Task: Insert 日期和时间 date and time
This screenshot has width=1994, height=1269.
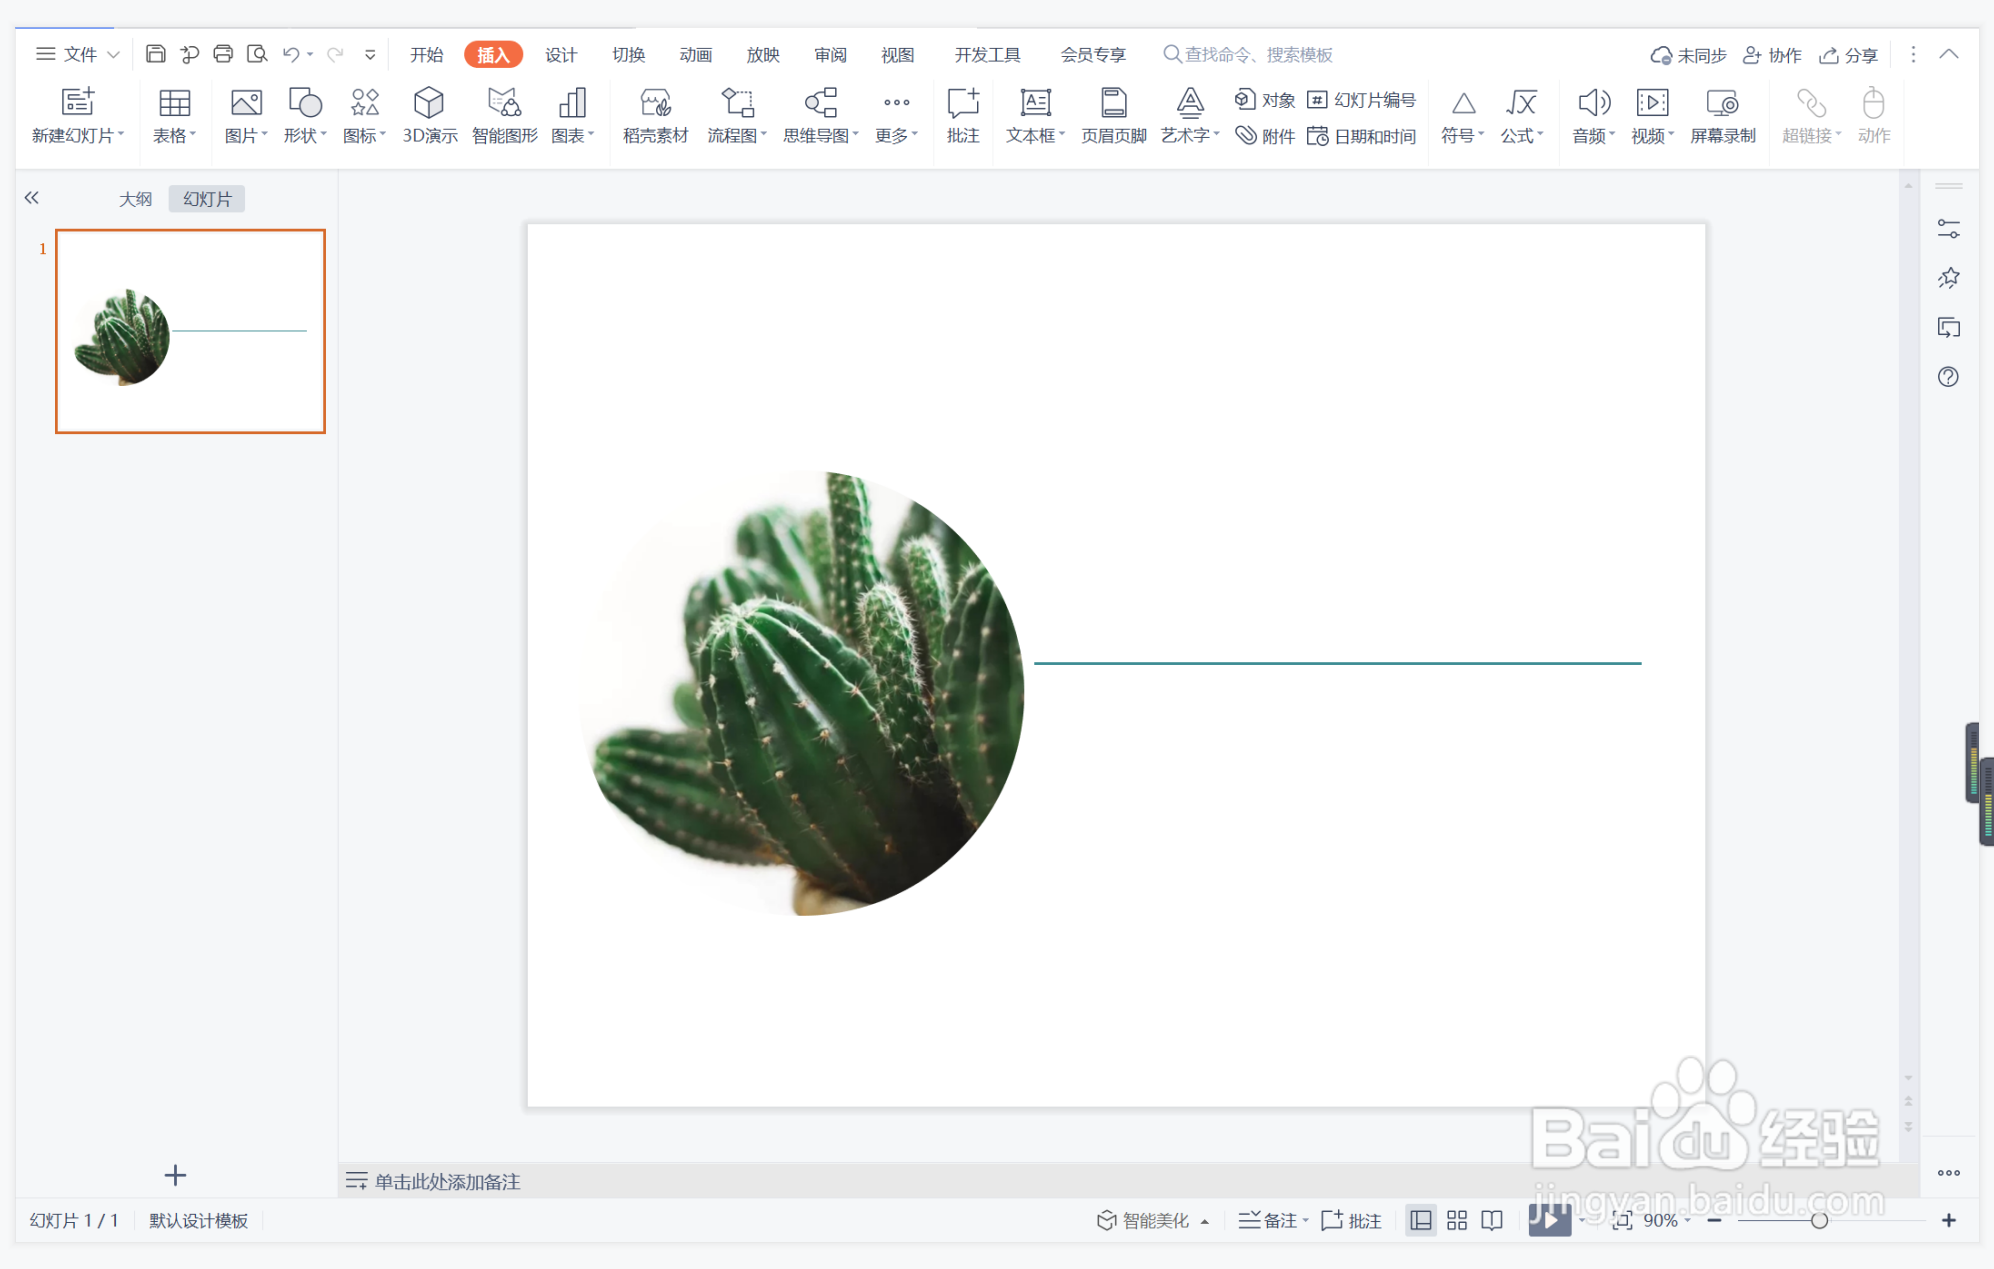Action: (1362, 136)
